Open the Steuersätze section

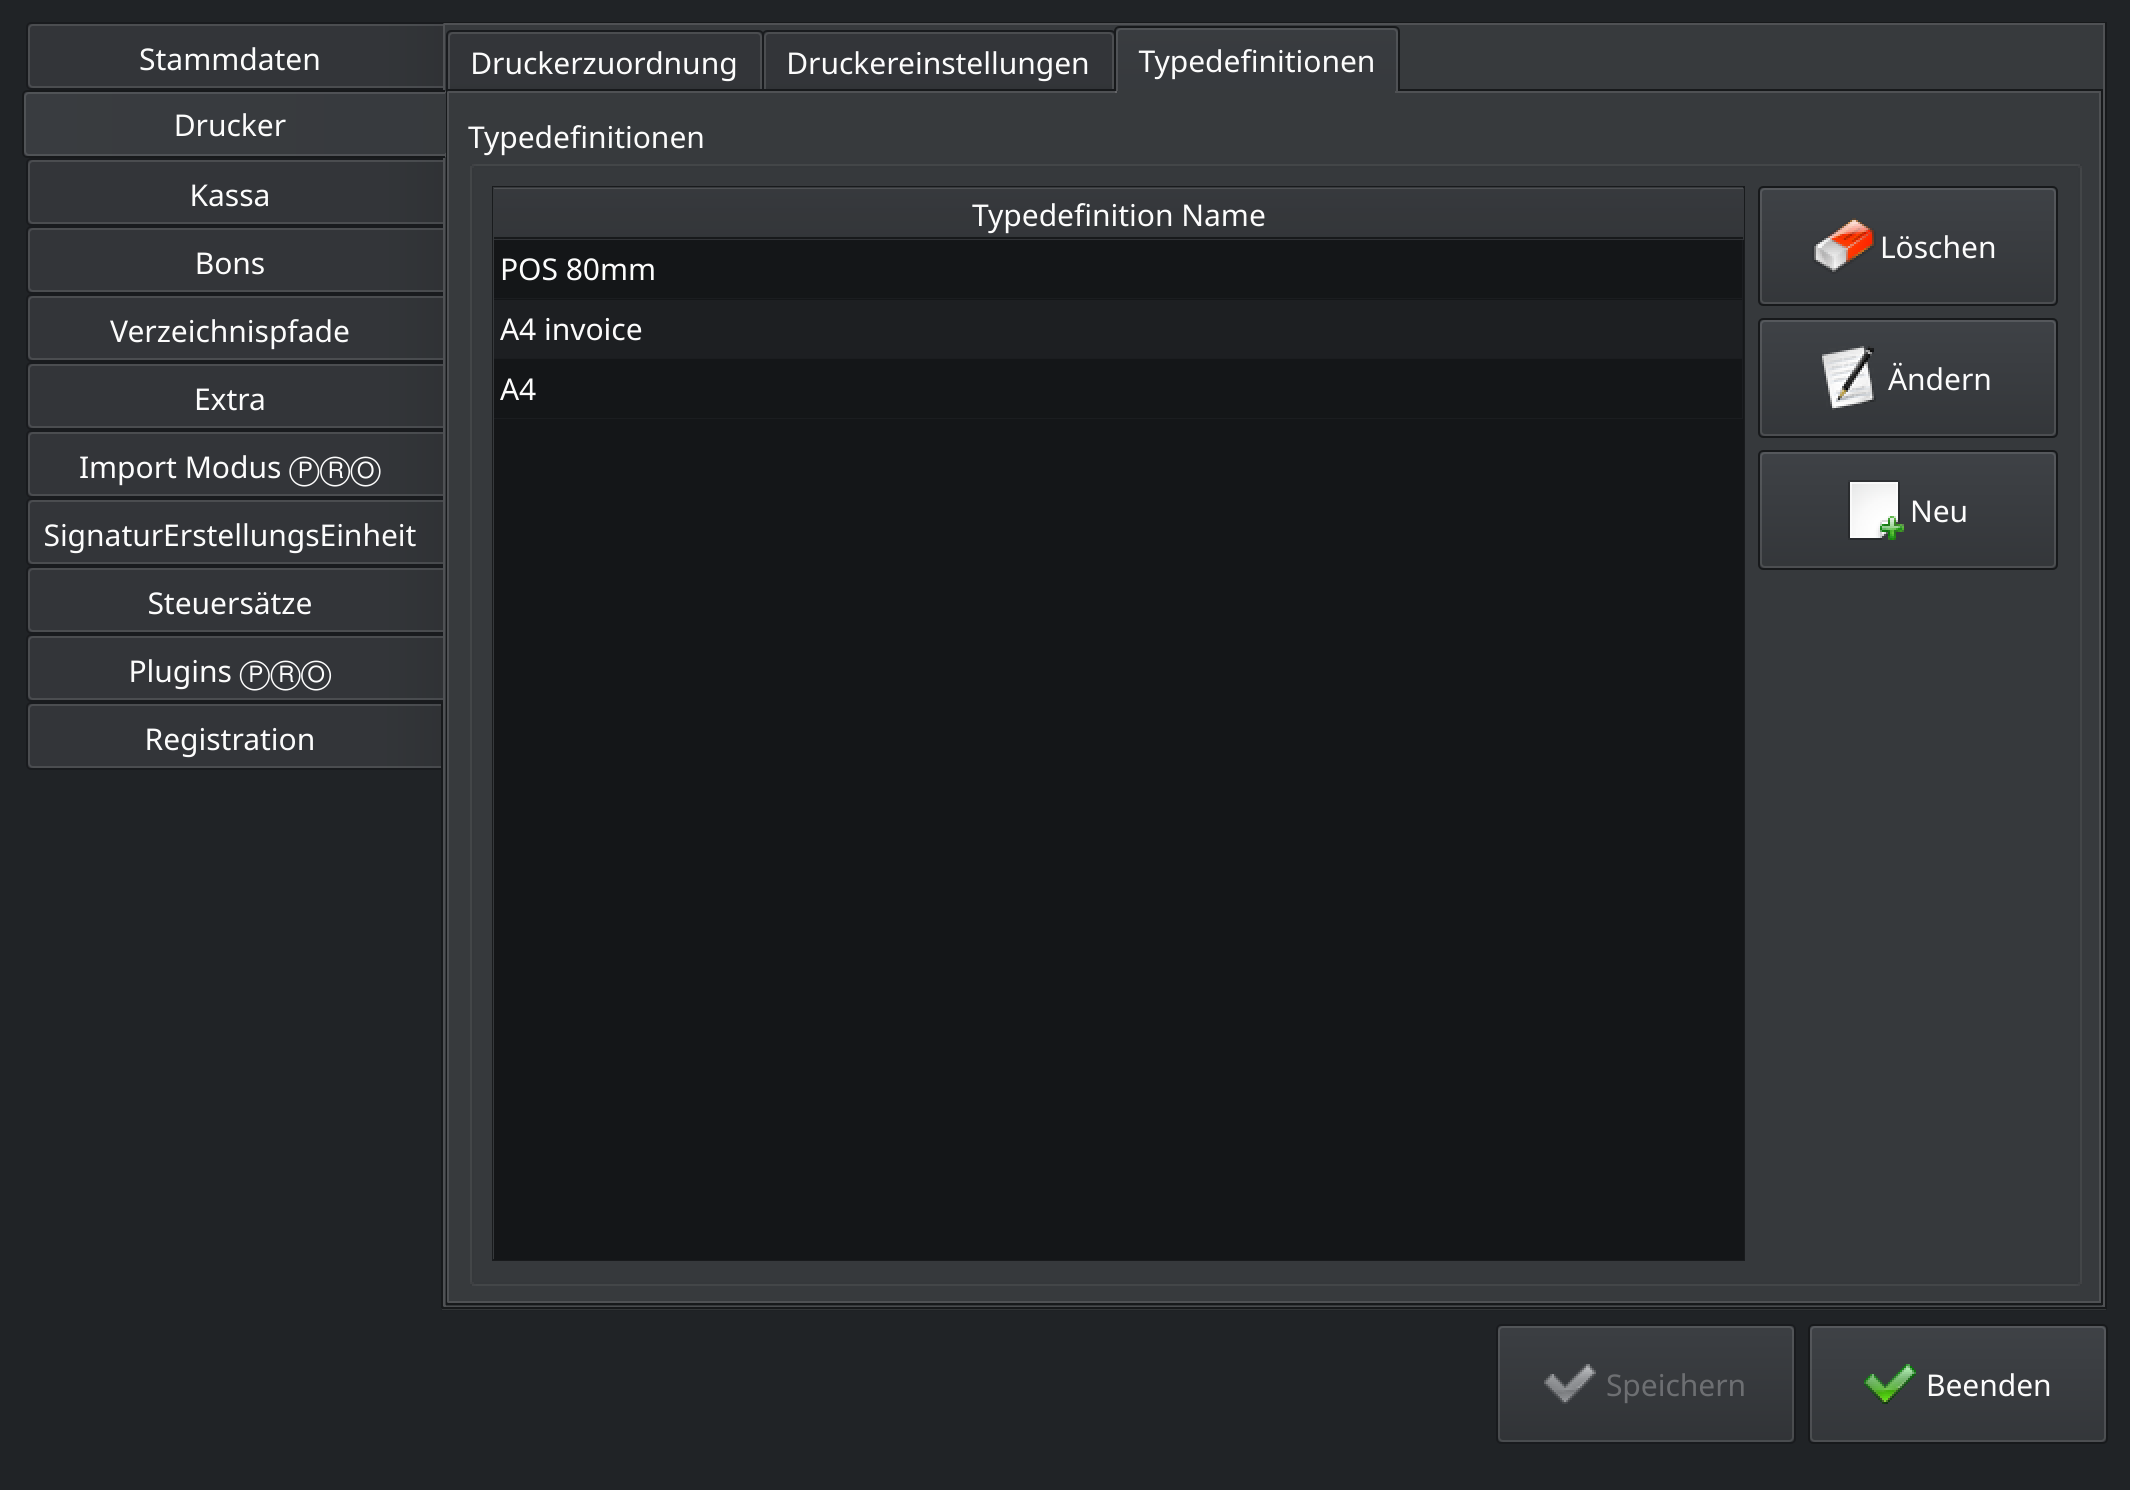tap(235, 603)
